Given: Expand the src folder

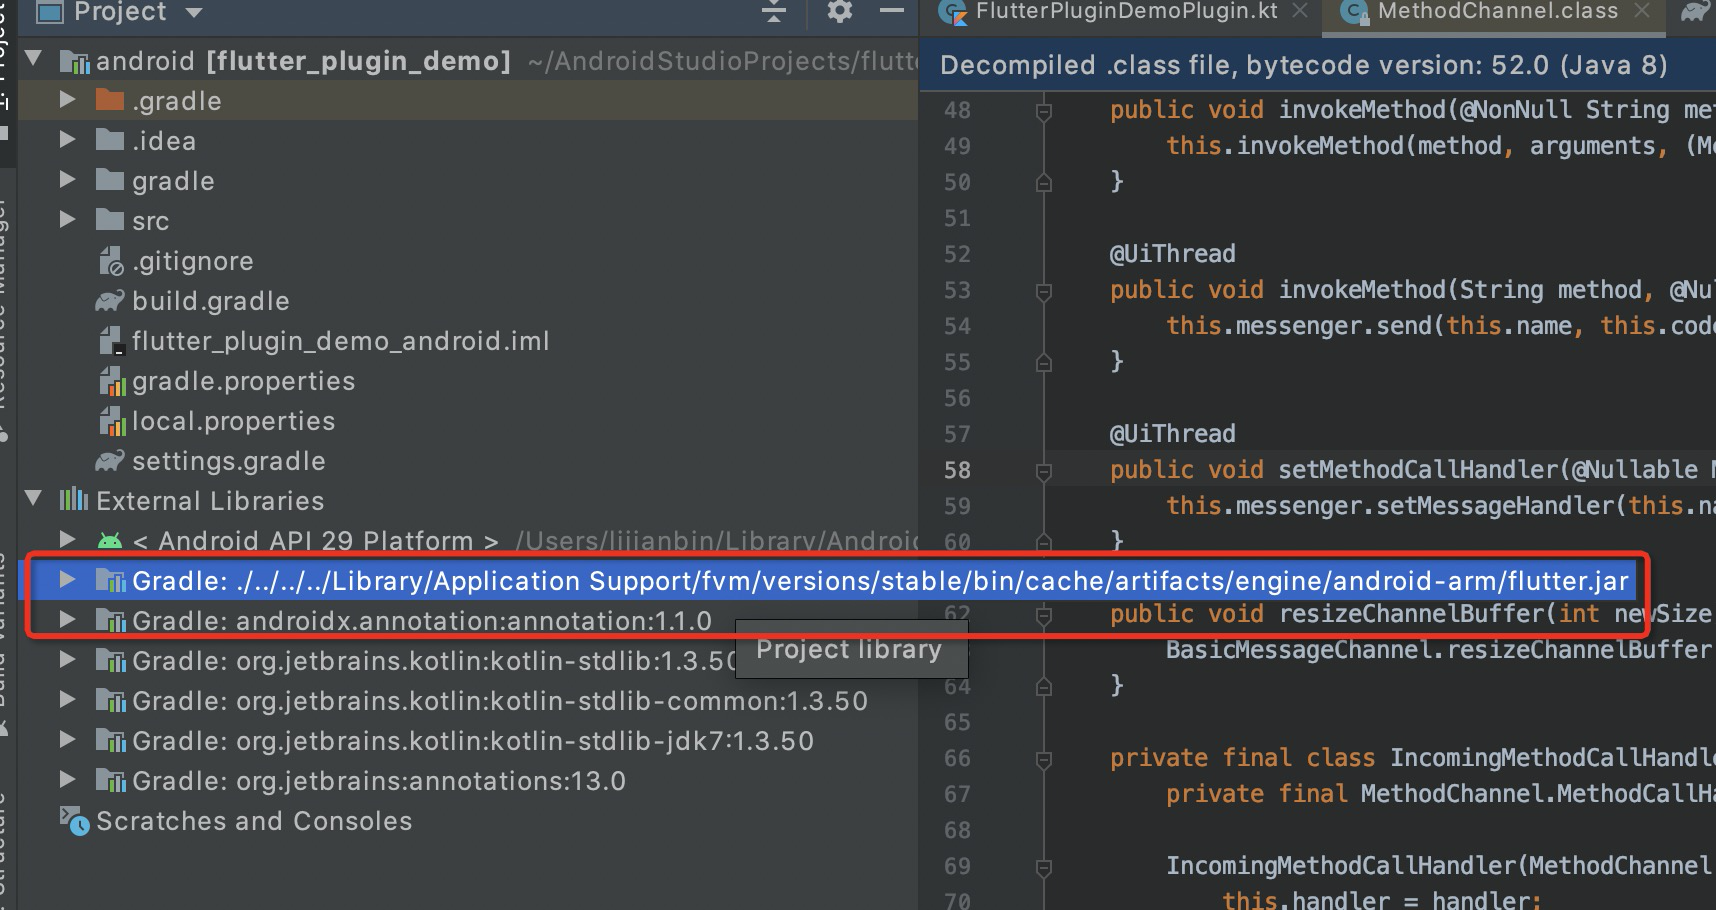Looking at the screenshot, I should [66, 220].
